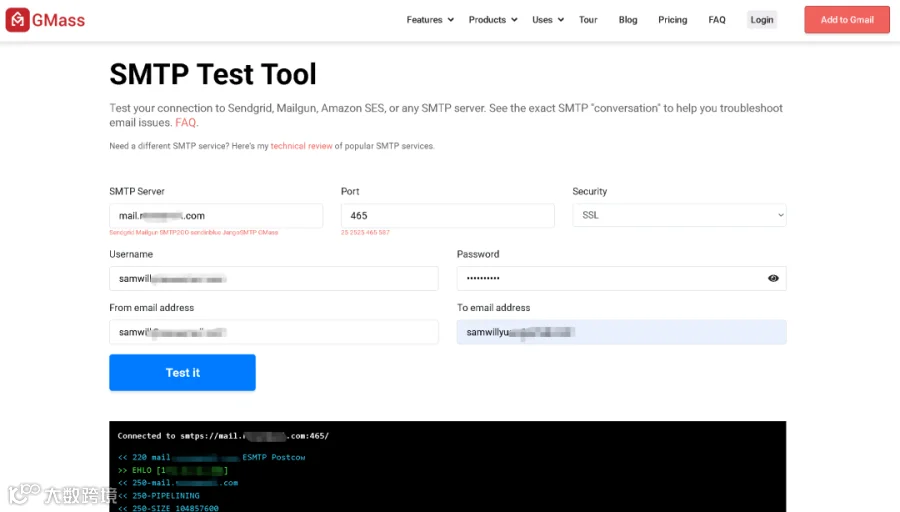Toggle password visibility eye icon
The image size is (900, 512).
773,278
